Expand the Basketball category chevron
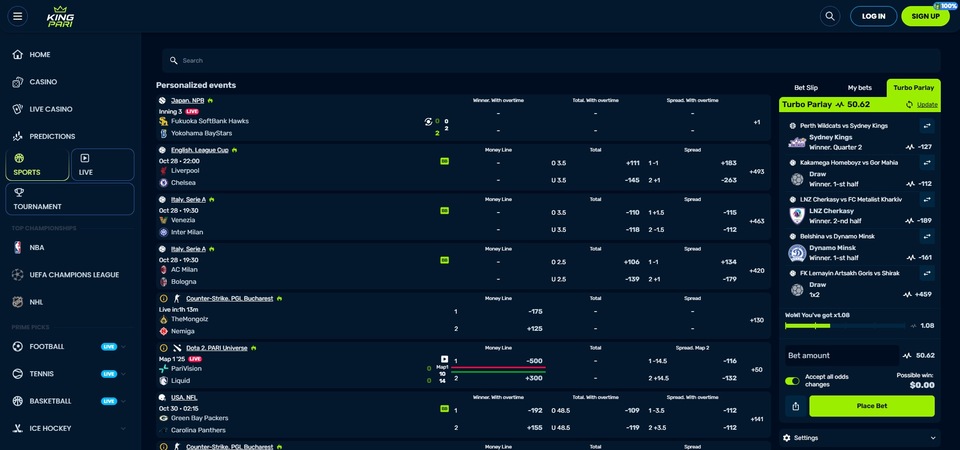960x450 pixels. (124, 401)
